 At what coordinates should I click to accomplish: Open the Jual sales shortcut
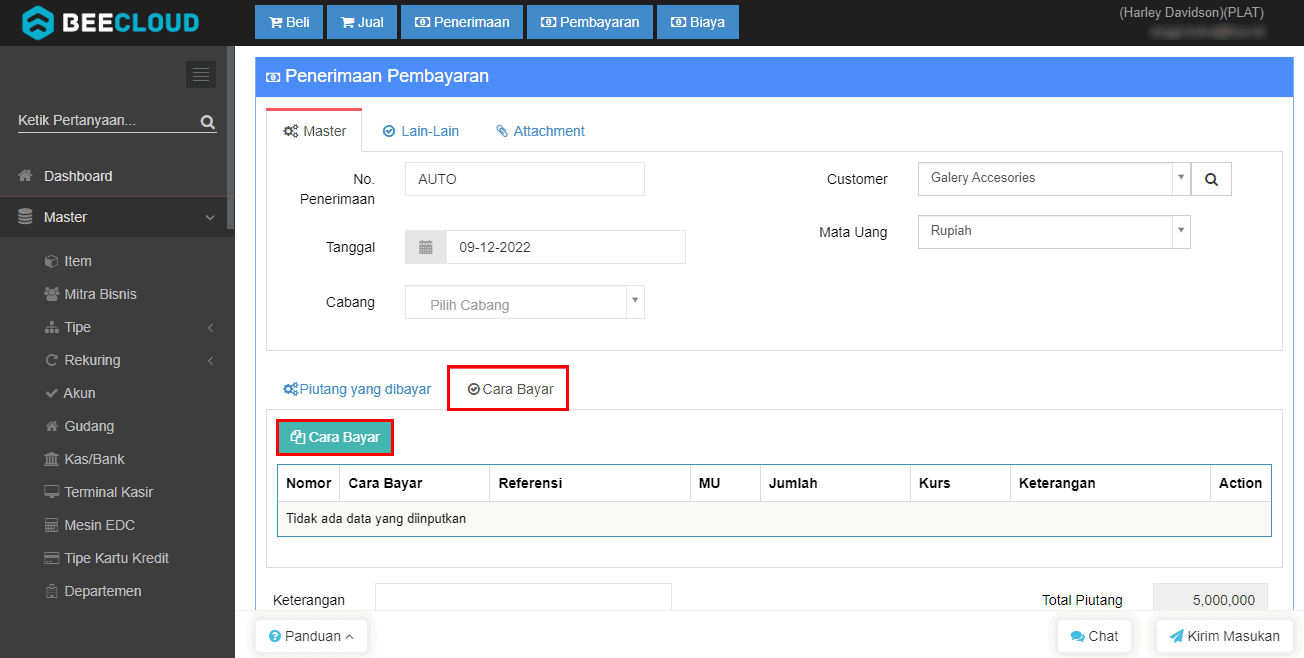coord(362,22)
